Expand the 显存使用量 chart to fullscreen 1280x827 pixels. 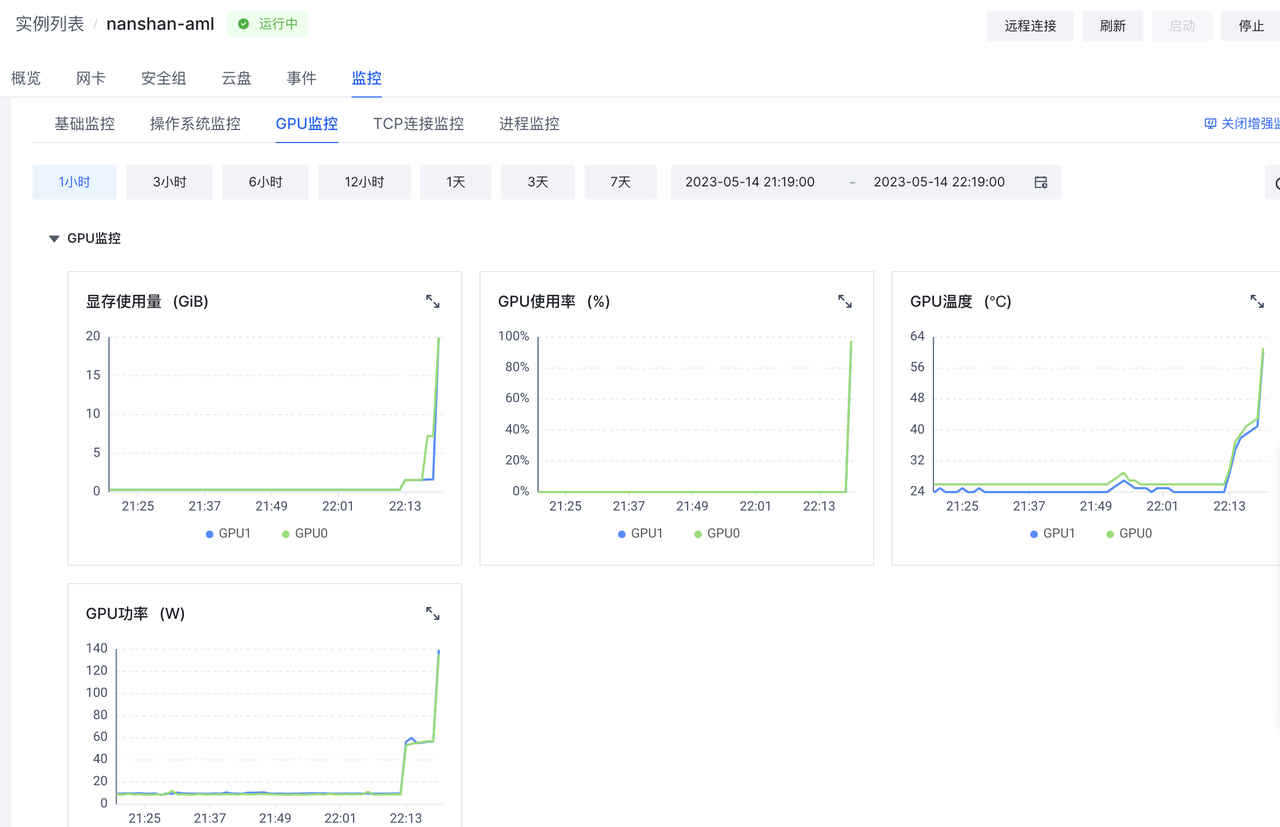pos(433,301)
